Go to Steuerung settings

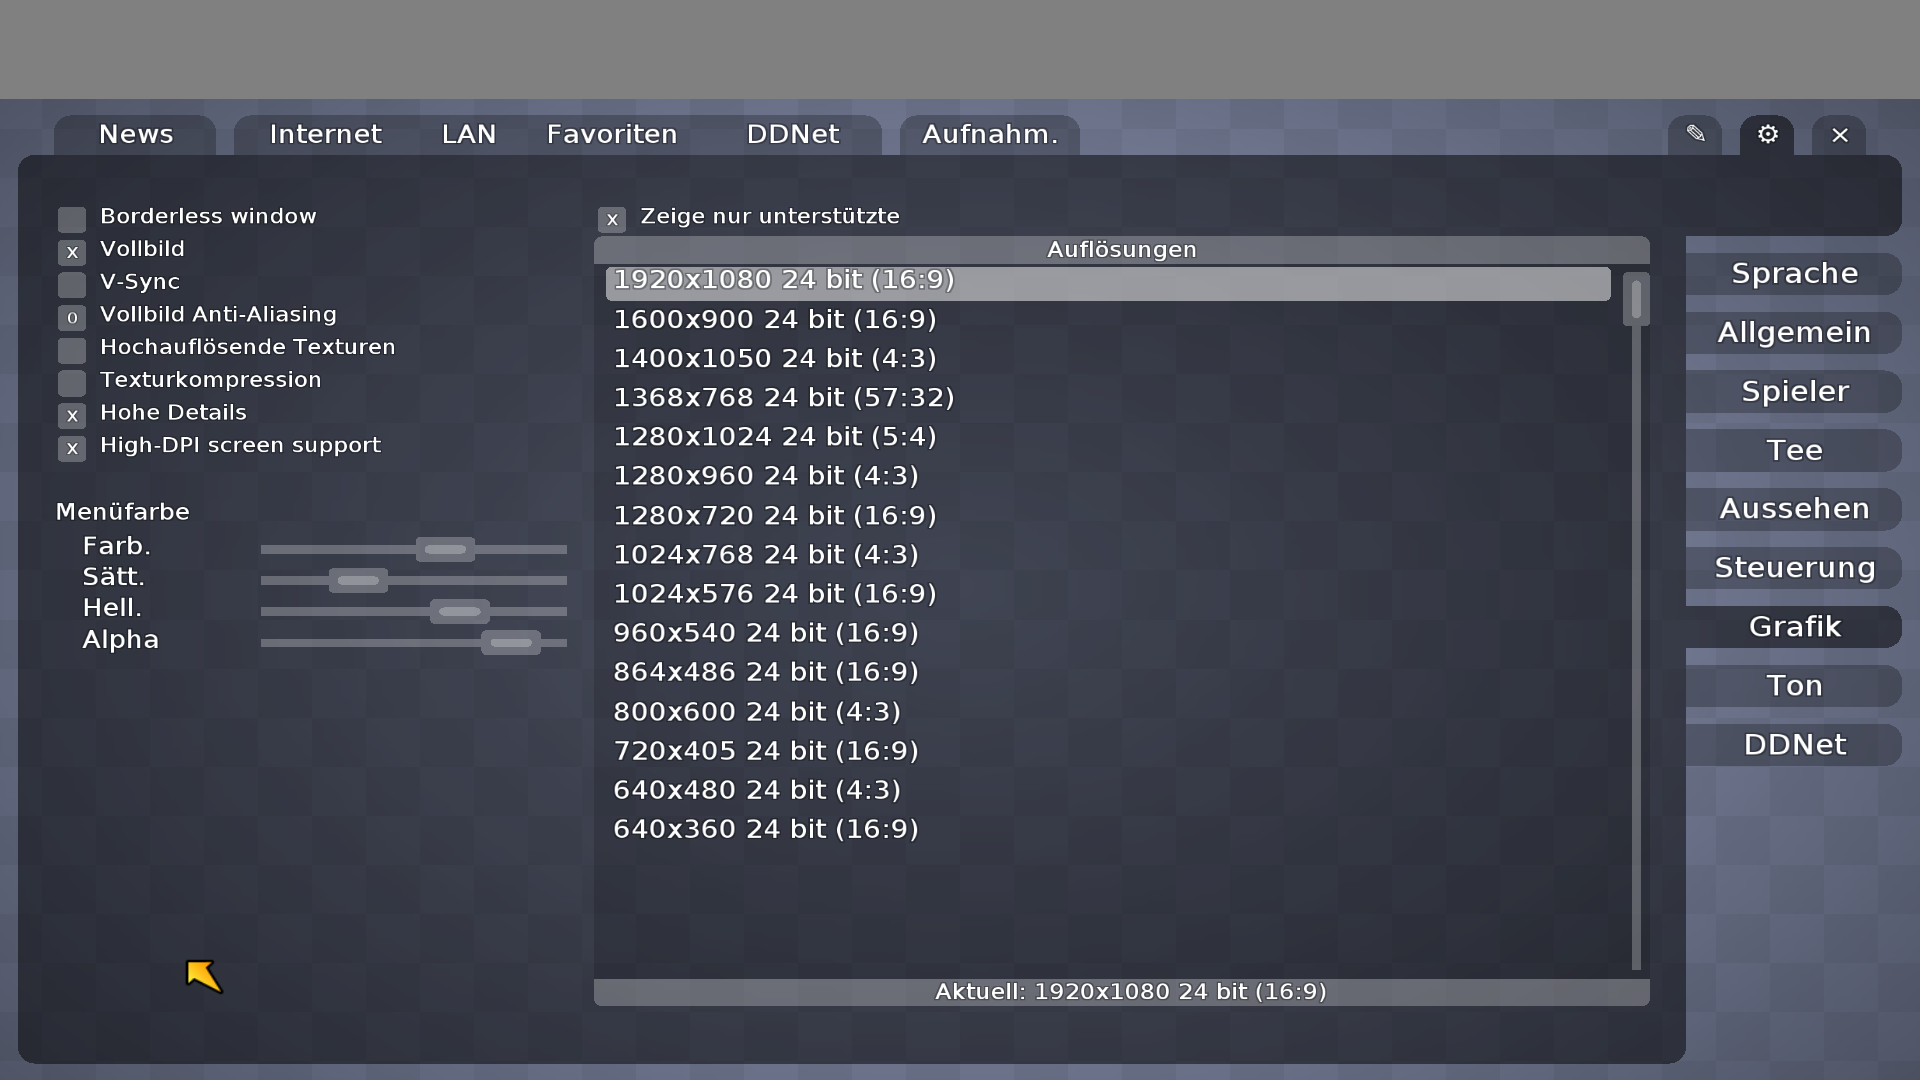tap(1794, 568)
